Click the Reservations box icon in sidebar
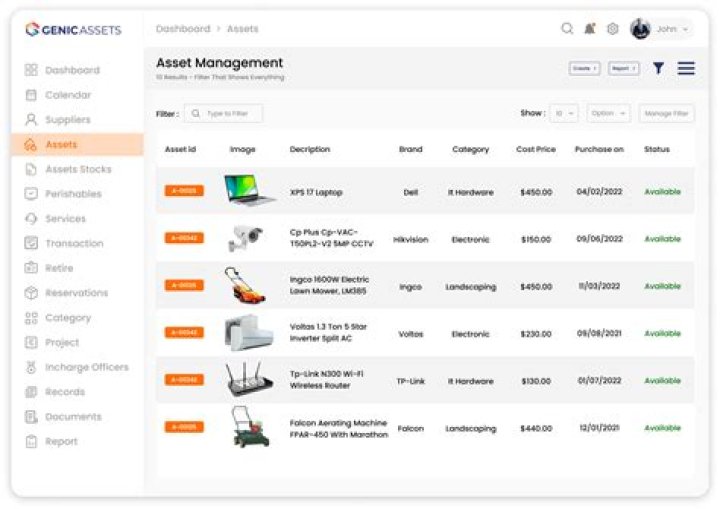 pyautogui.click(x=31, y=293)
